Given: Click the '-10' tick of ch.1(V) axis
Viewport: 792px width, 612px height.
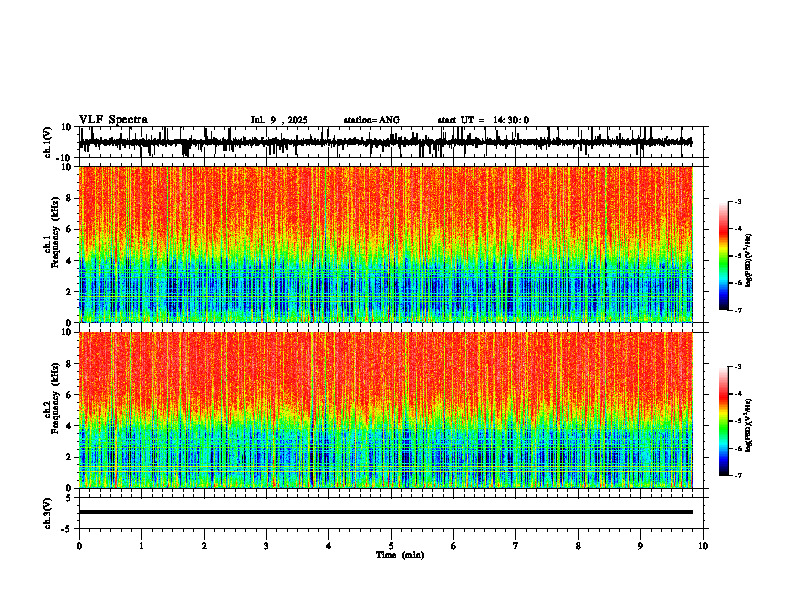Looking at the screenshot, I should tap(65, 158).
